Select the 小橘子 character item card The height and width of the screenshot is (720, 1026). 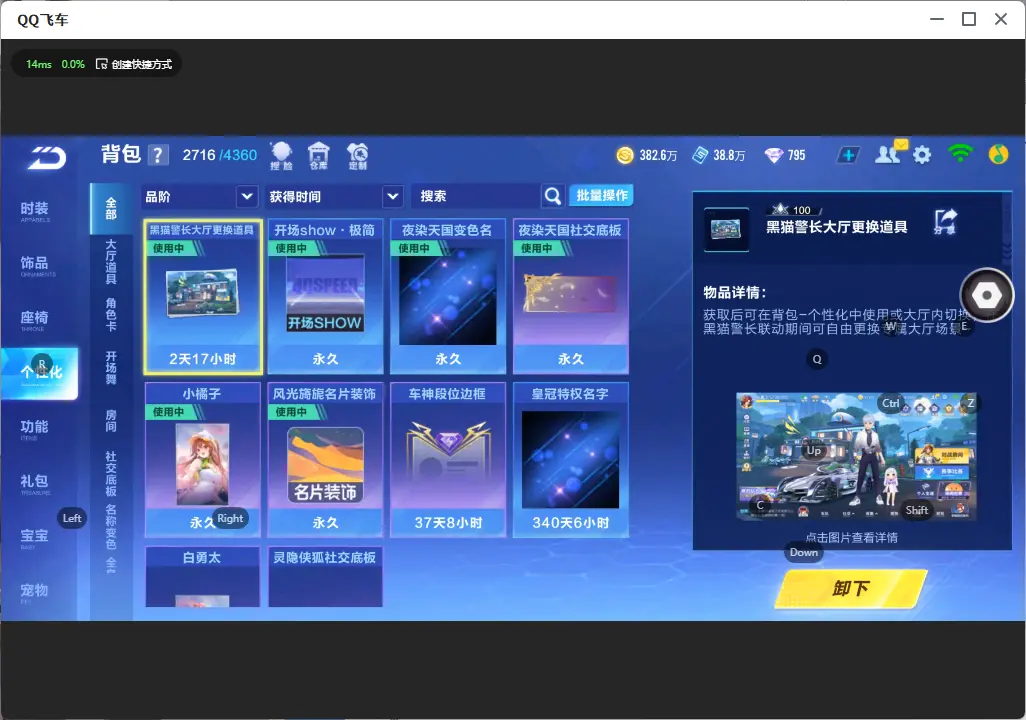click(203, 460)
